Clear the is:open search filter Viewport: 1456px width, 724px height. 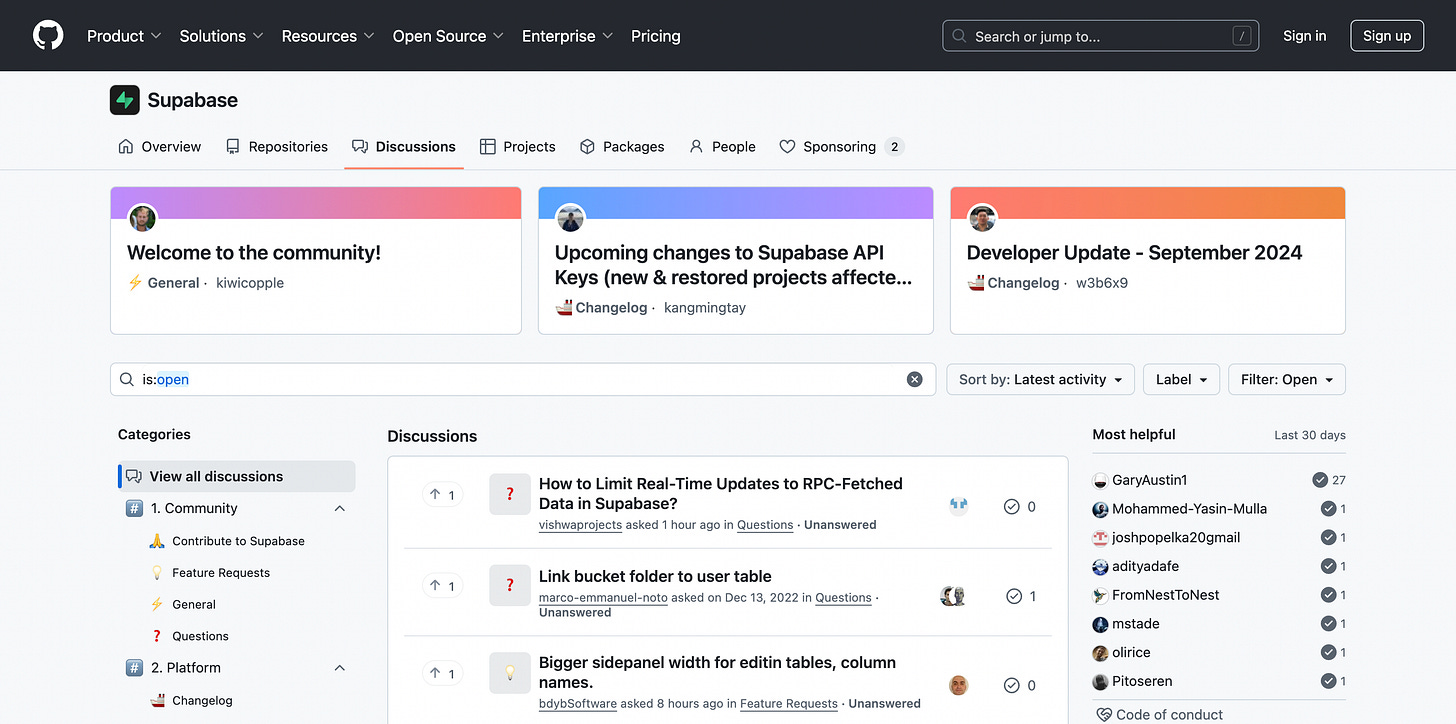coord(914,379)
